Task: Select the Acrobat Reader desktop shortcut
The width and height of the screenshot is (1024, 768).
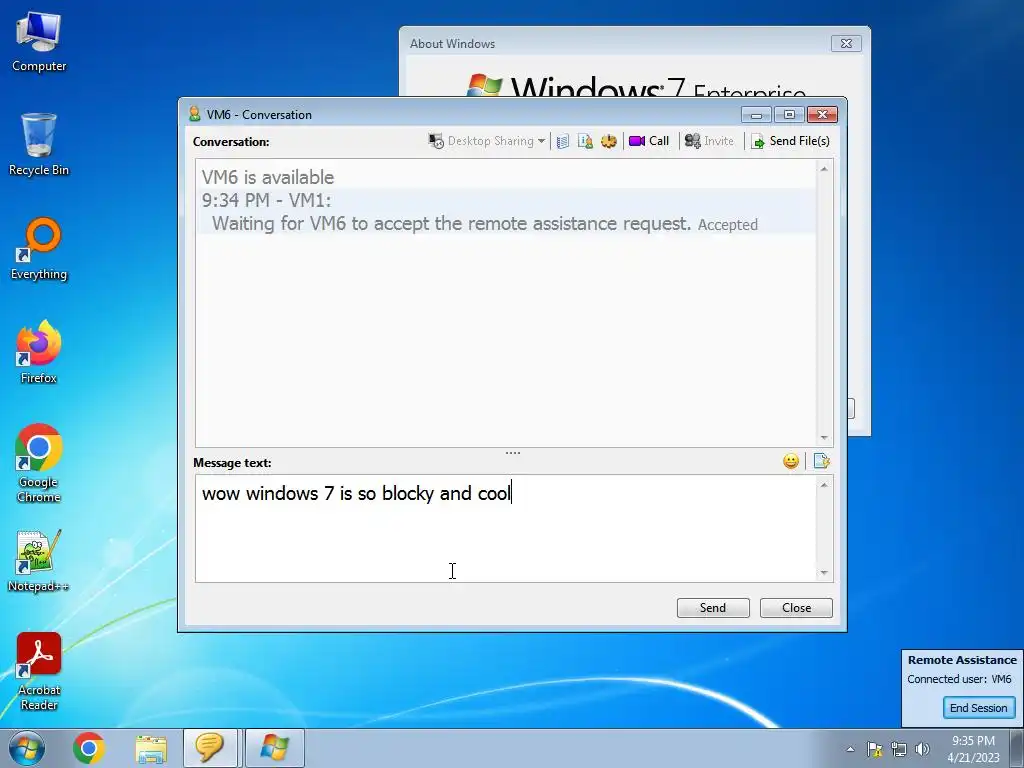Action: [x=39, y=672]
